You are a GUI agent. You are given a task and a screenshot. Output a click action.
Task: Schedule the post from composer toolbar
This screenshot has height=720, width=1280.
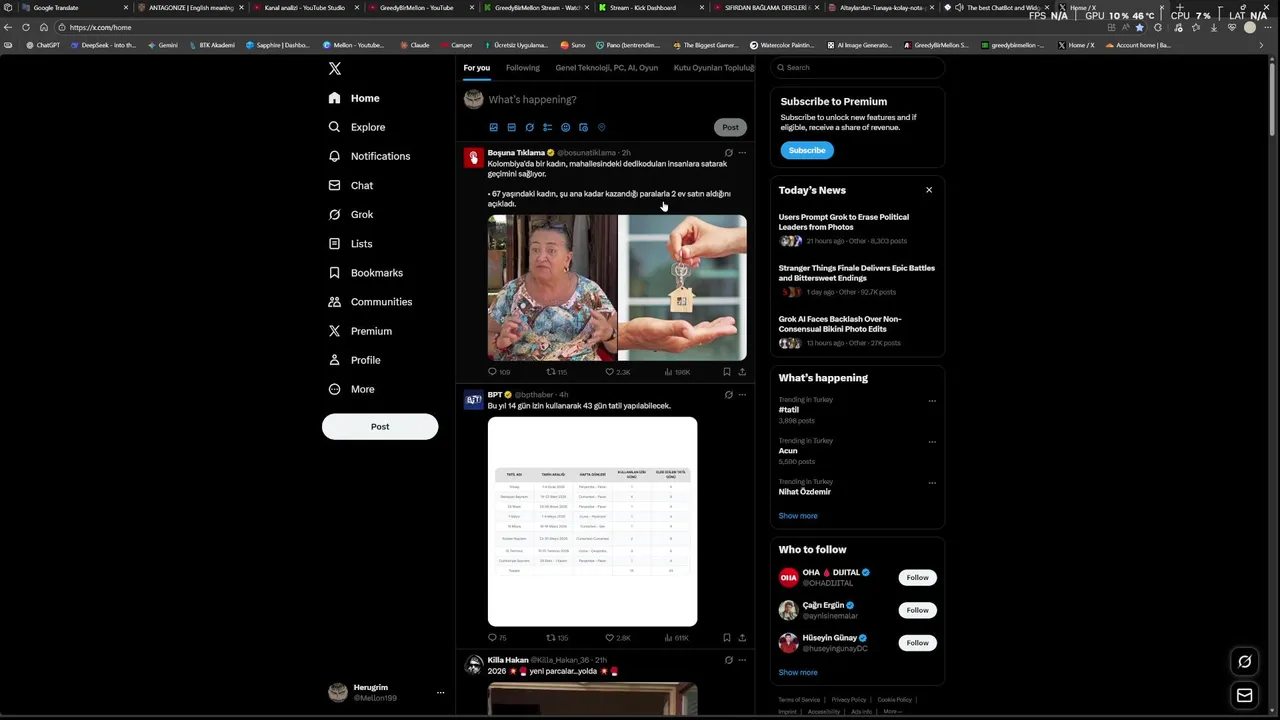pos(583,127)
